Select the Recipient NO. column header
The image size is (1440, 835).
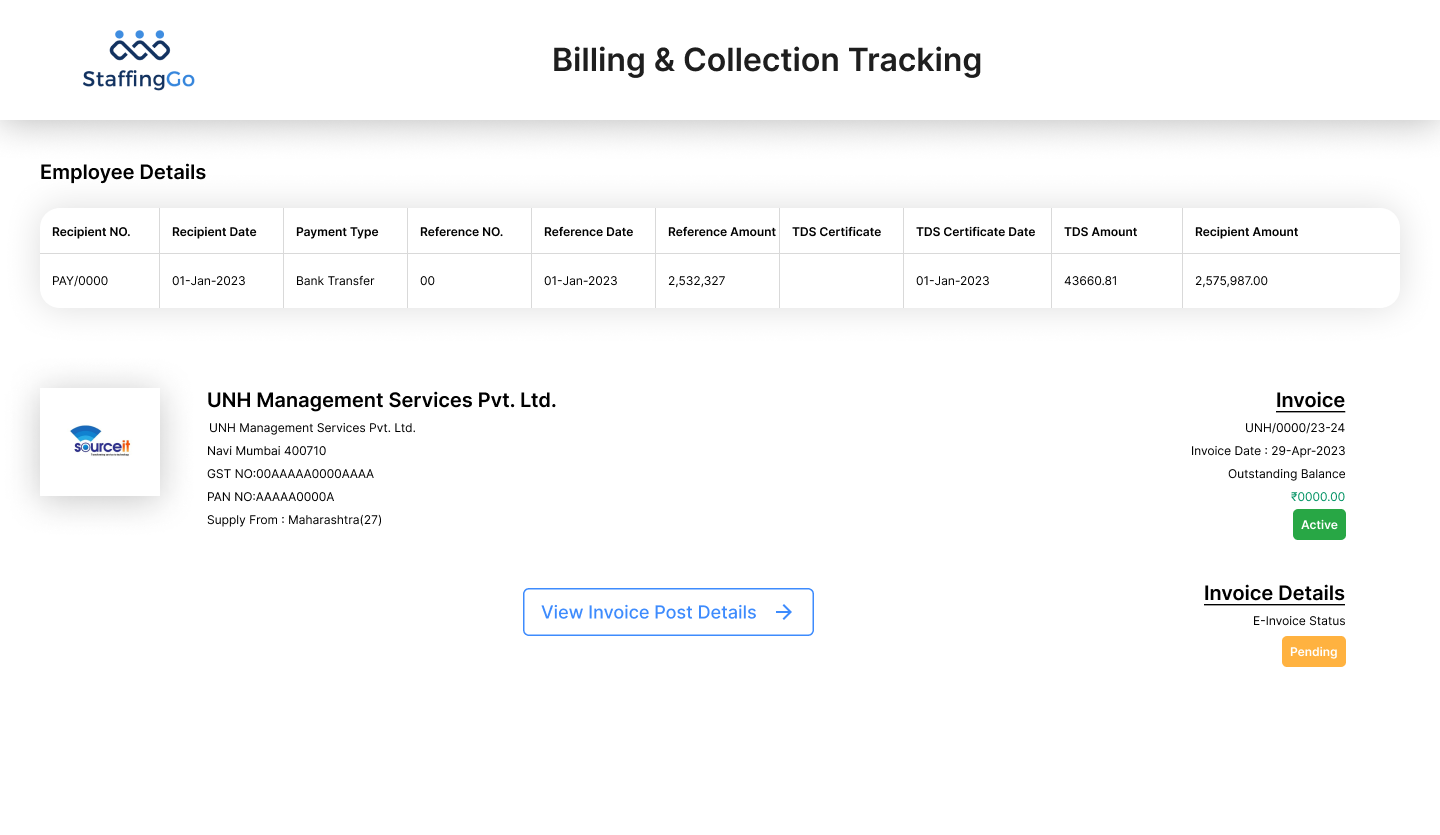coord(91,232)
